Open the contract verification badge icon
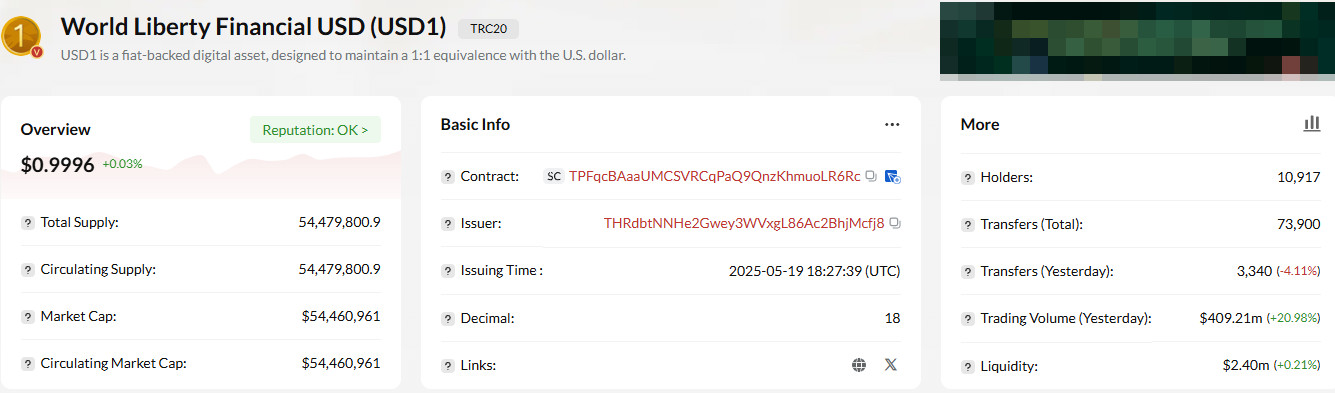Viewport: 1335px width, 393px height. pos(893,176)
